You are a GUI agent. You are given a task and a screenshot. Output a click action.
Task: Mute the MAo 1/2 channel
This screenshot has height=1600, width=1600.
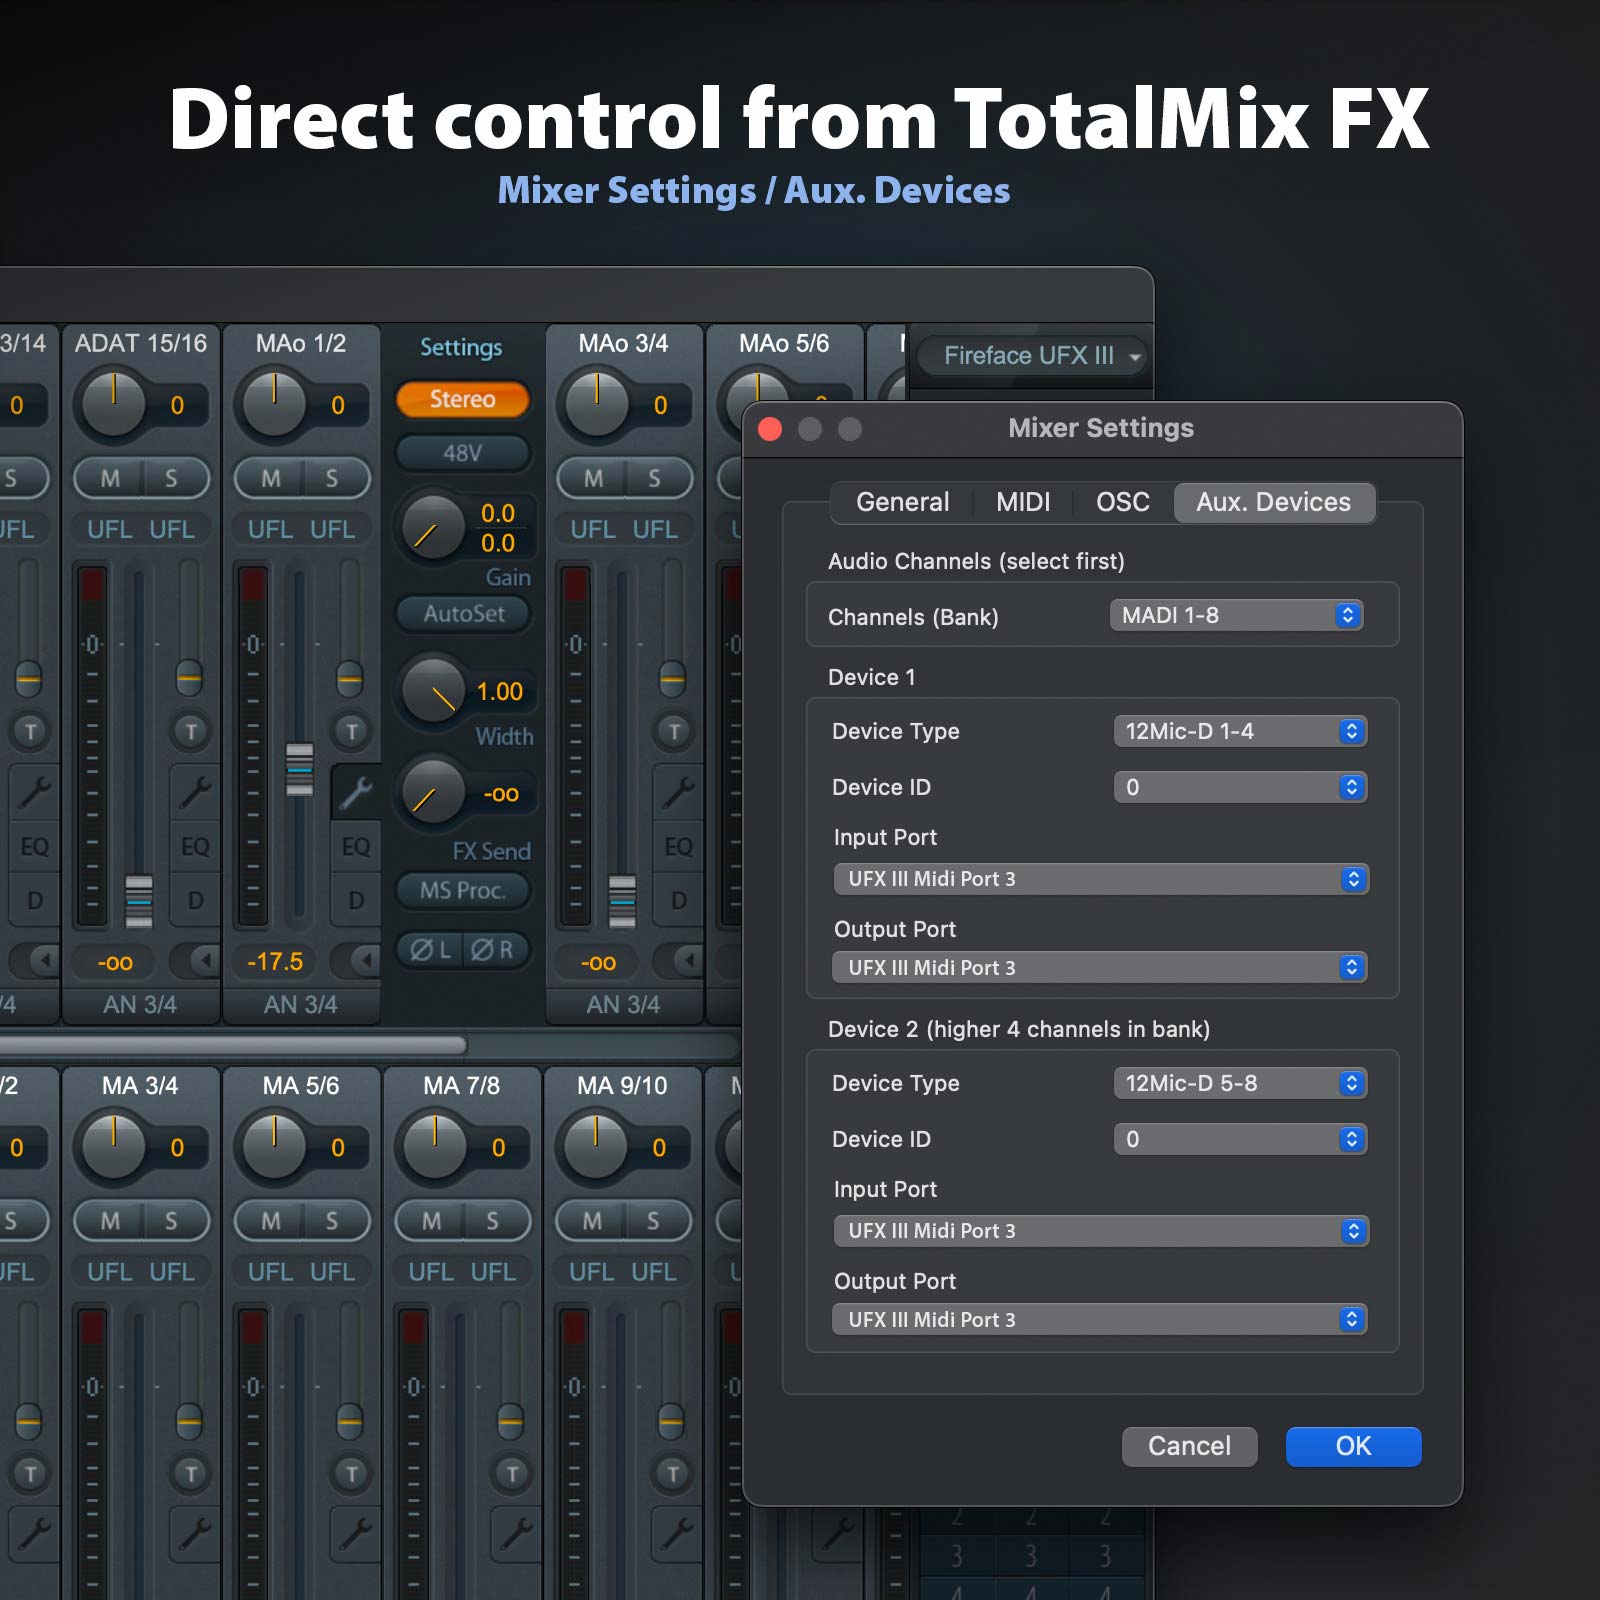(x=270, y=478)
